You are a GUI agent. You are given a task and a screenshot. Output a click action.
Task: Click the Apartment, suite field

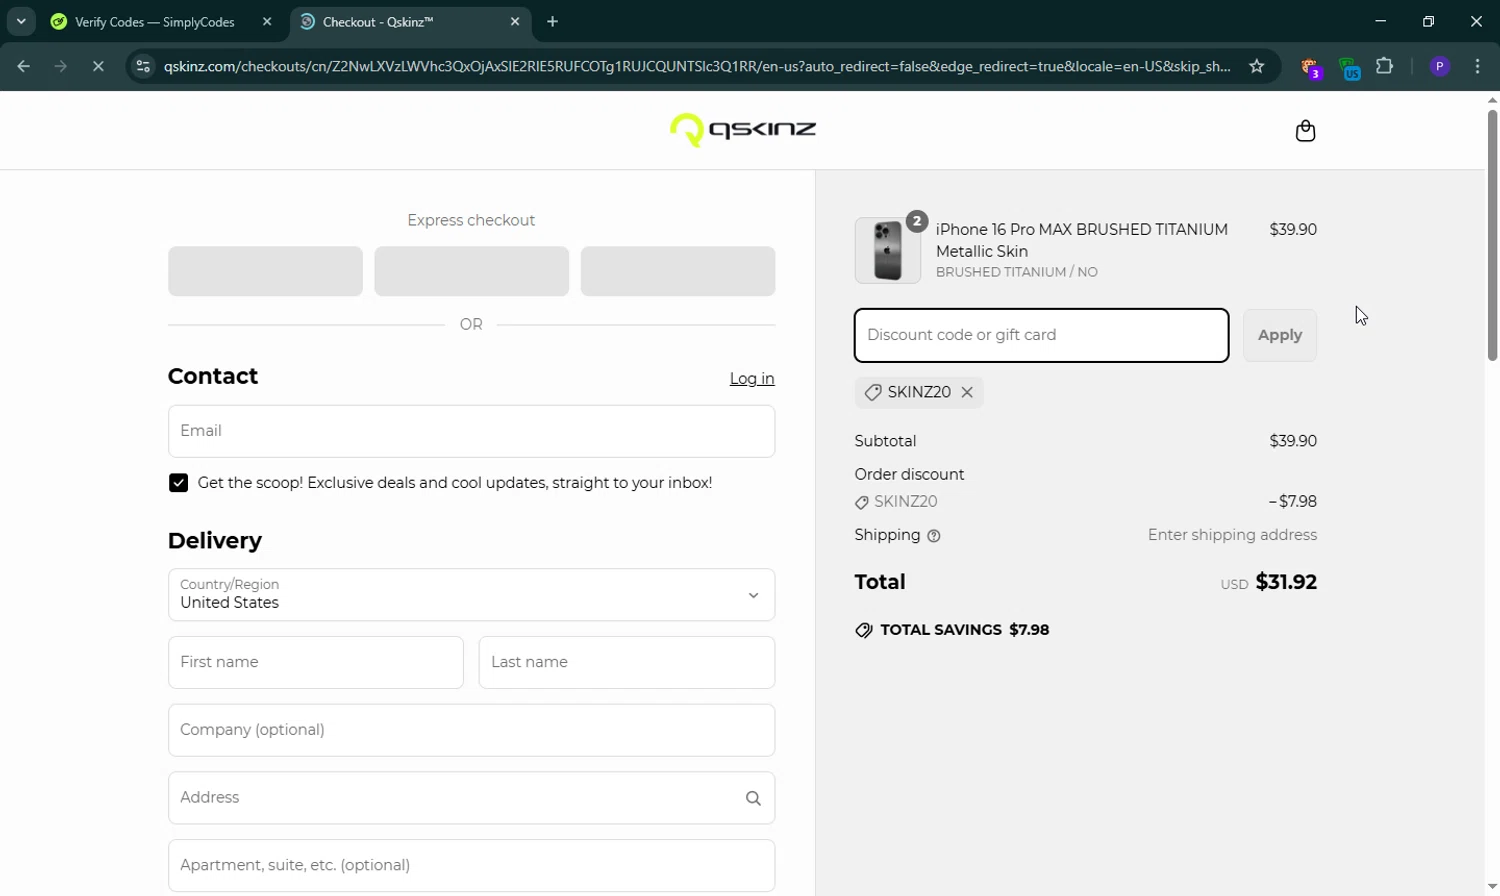click(x=471, y=865)
